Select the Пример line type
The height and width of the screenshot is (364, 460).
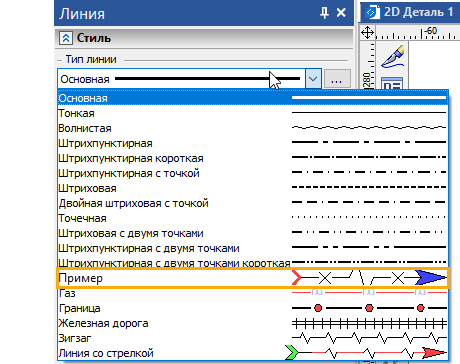253,278
